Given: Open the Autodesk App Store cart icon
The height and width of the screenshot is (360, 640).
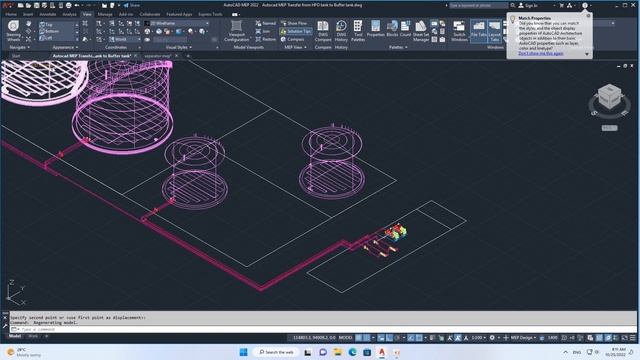Looking at the screenshot, I should click(561, 5).
